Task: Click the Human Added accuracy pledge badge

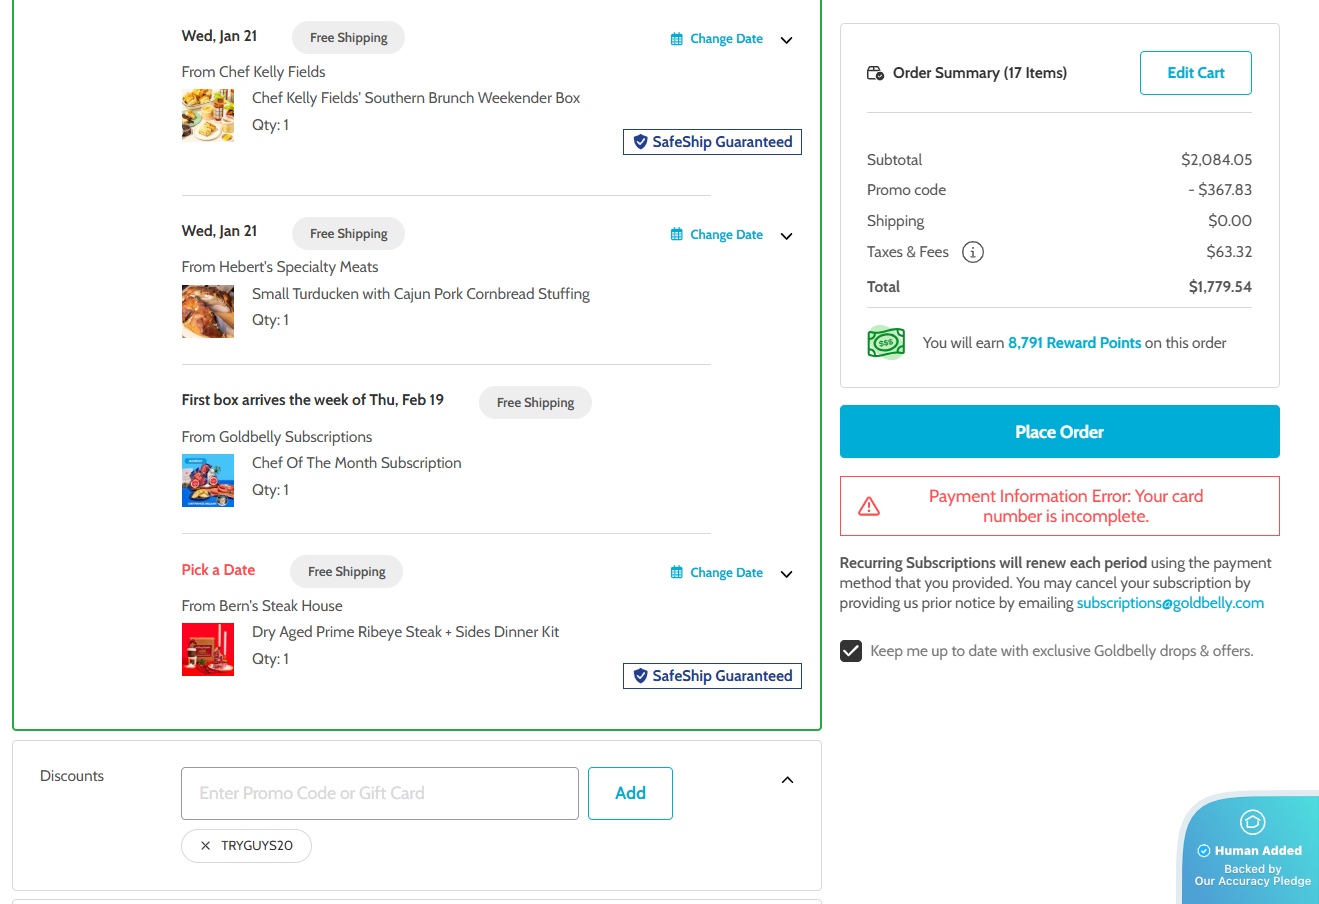Action: tap(1252, 851)
